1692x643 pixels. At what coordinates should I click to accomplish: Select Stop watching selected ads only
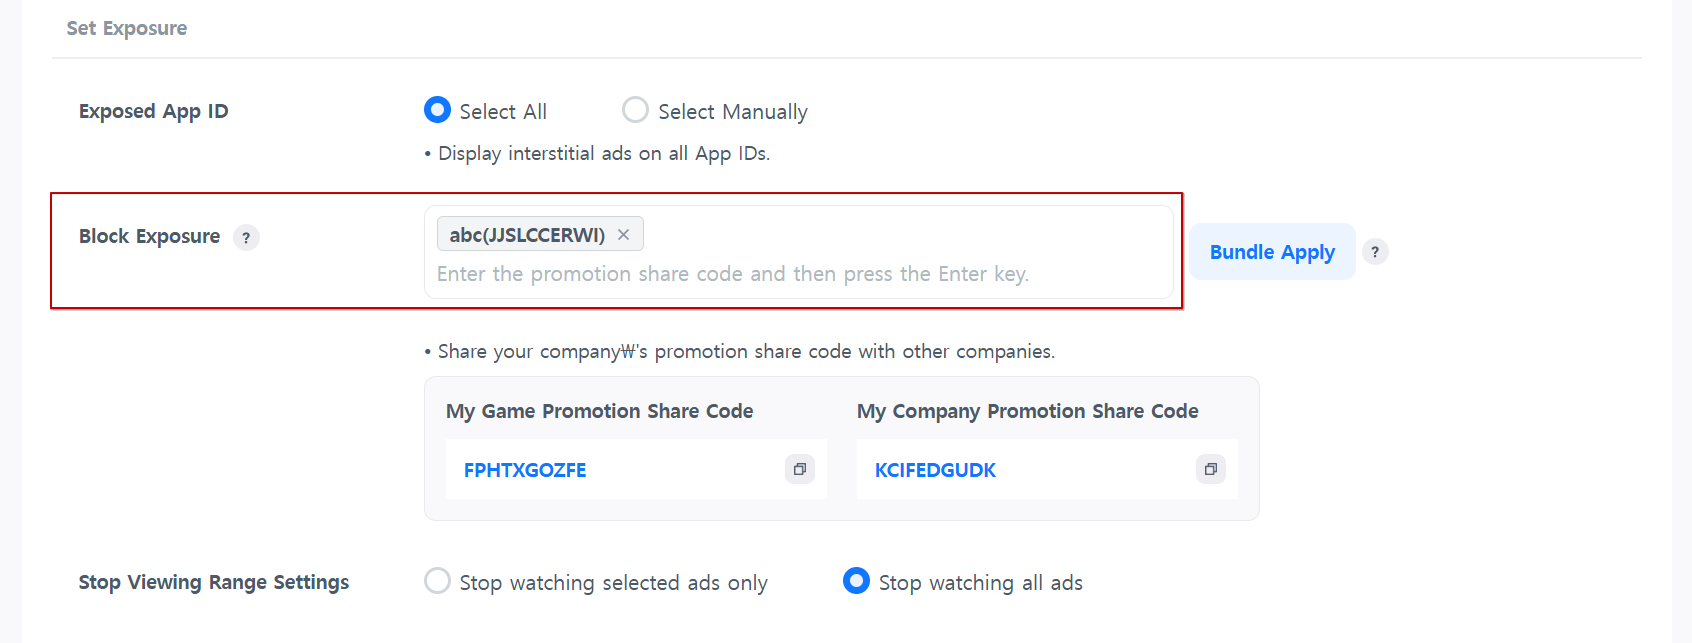click(437, 581)
